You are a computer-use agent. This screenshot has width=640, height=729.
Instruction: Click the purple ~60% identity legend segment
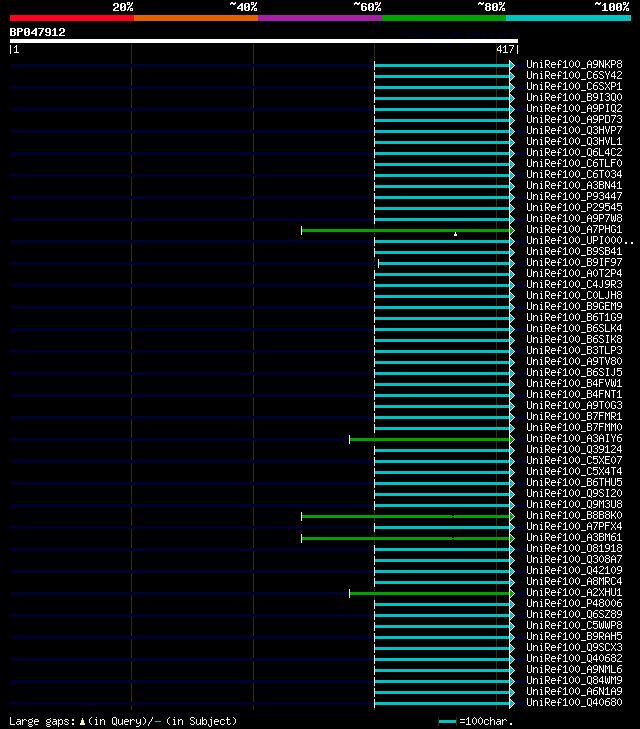[320, 18]
